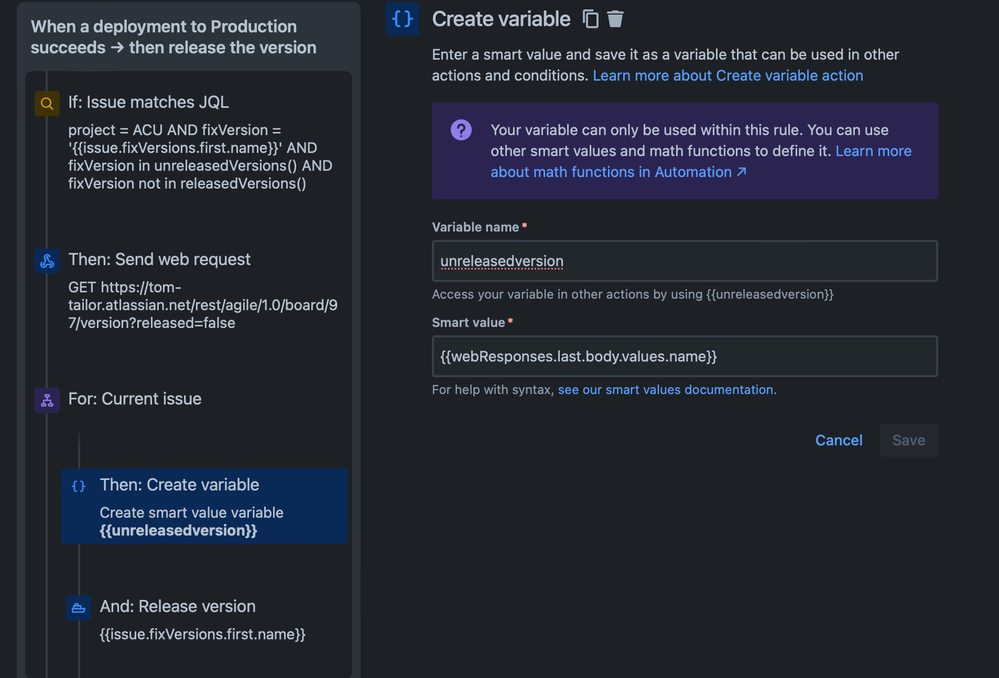Click the branch icon for Current issue
The image size is (999, 678).
(47, 400)
